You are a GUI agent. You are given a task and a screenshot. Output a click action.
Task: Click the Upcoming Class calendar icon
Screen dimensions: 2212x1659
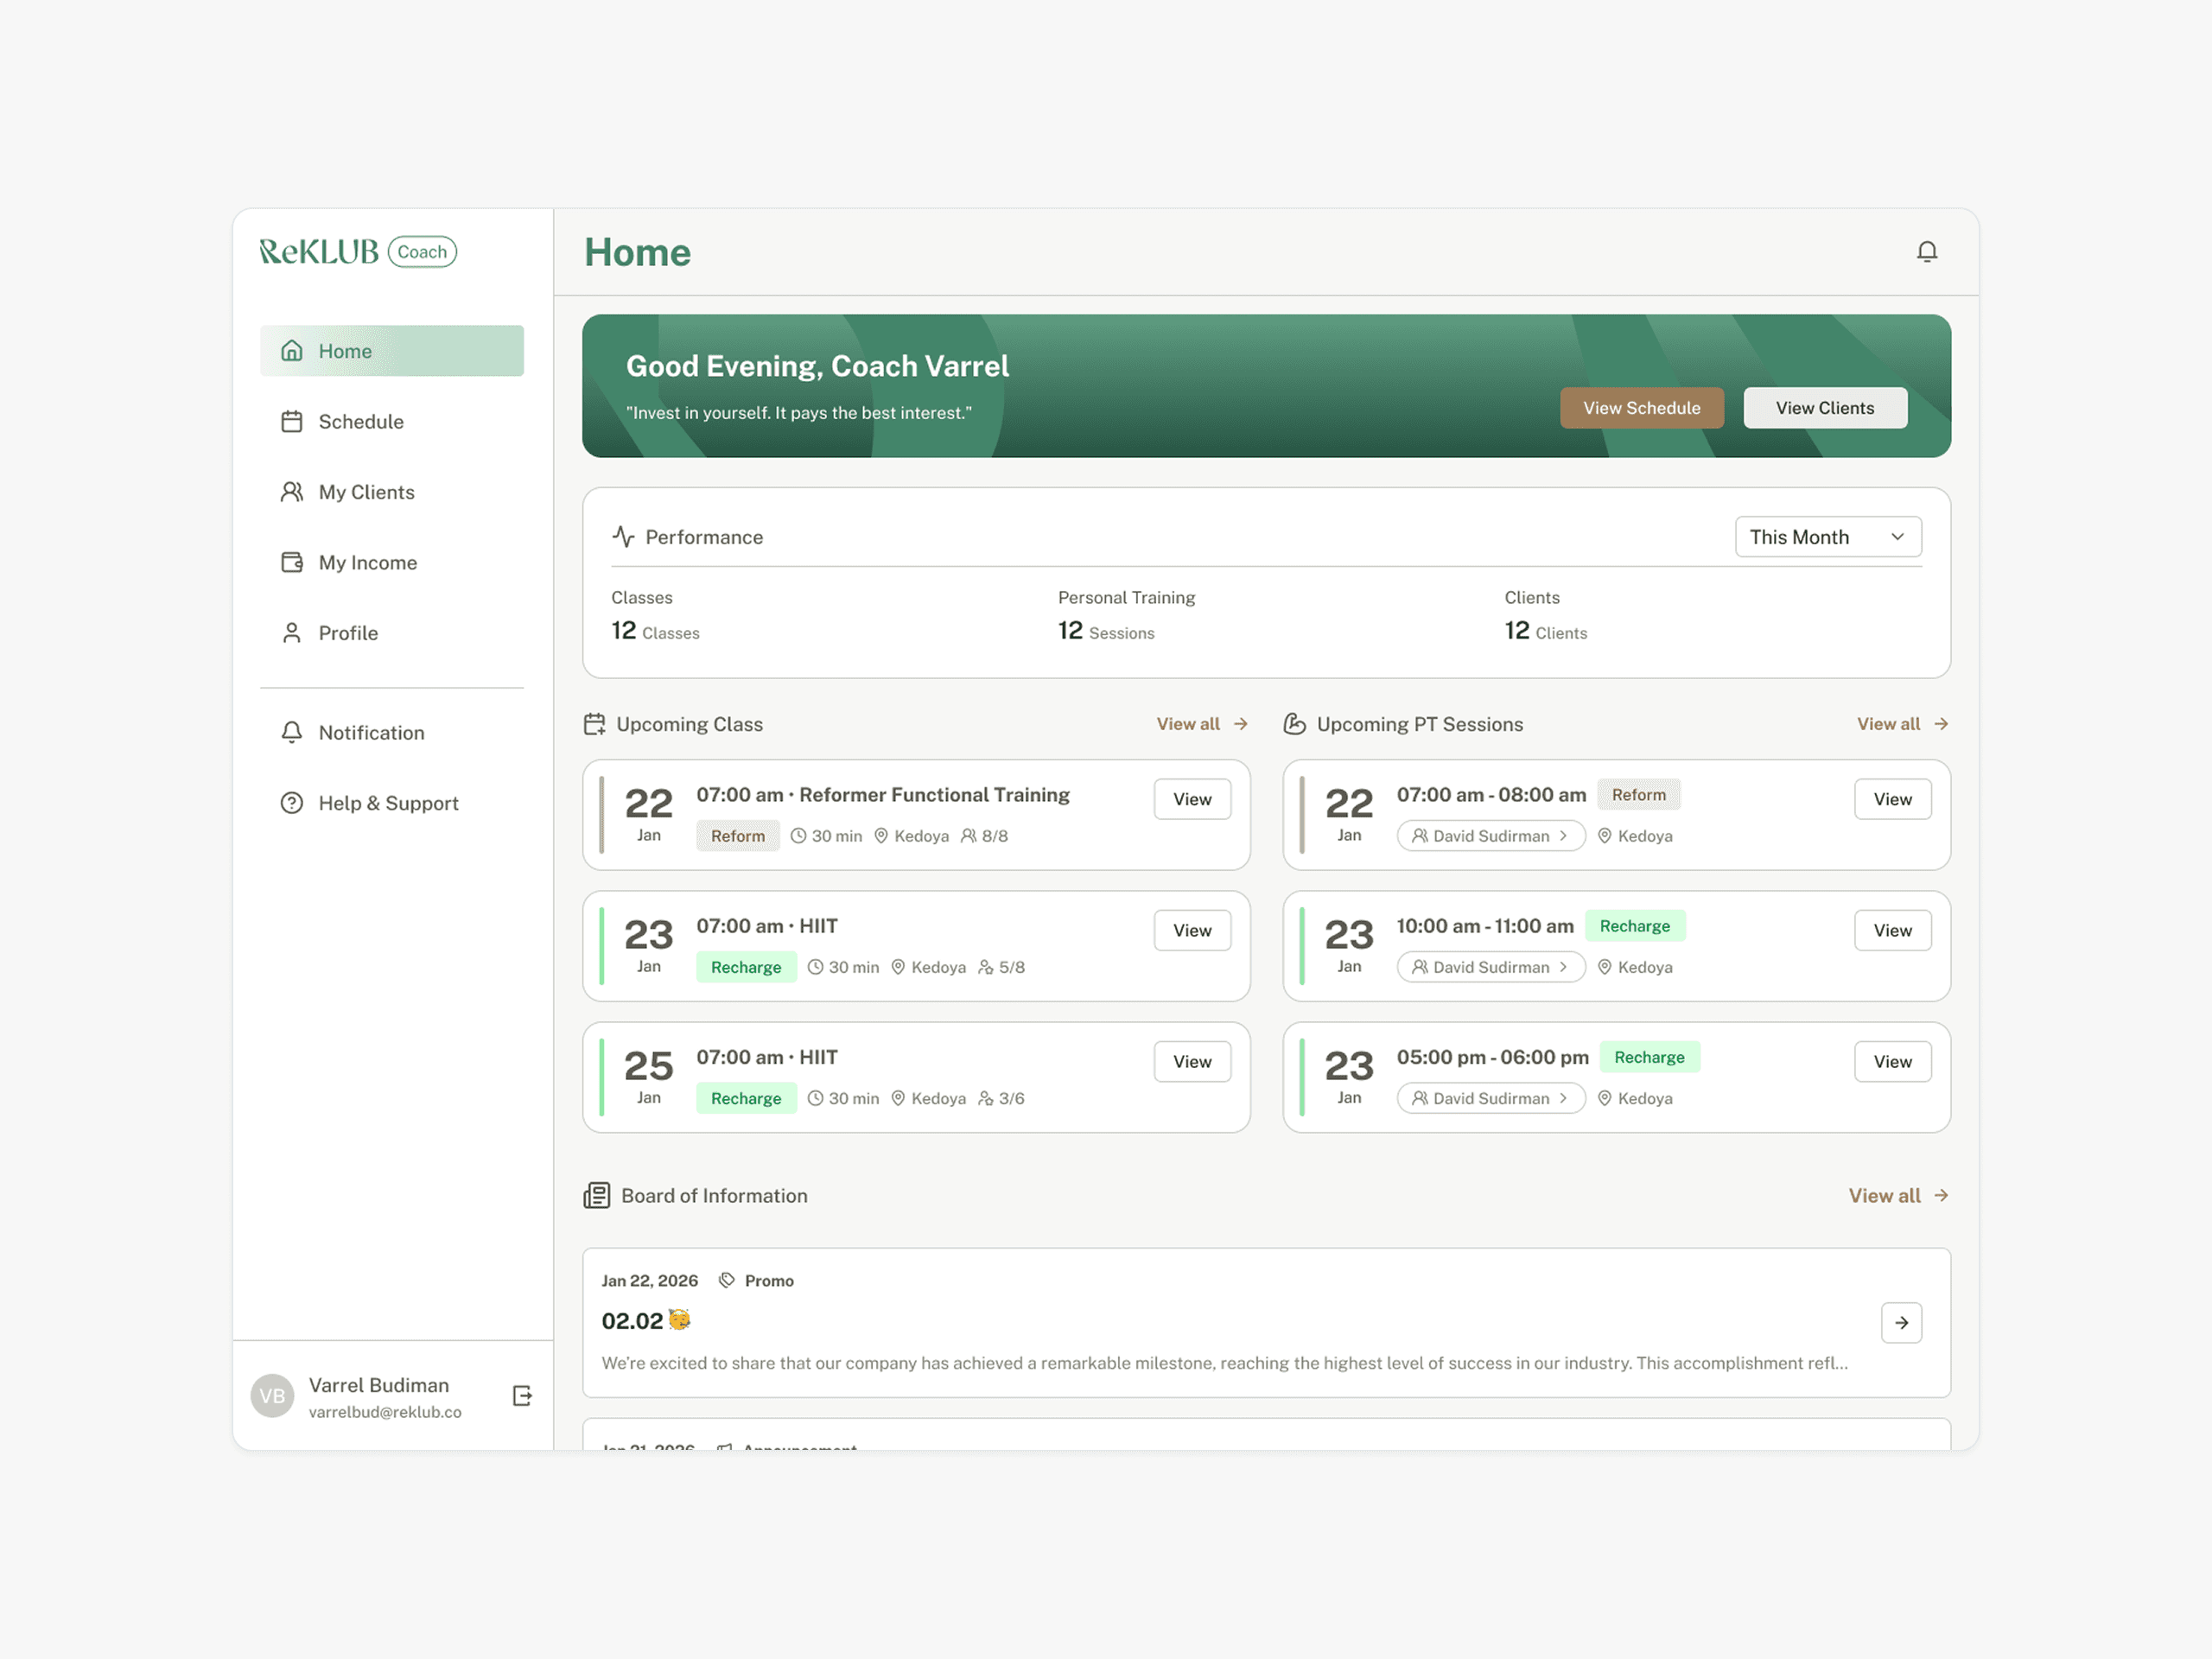[595, 724]
